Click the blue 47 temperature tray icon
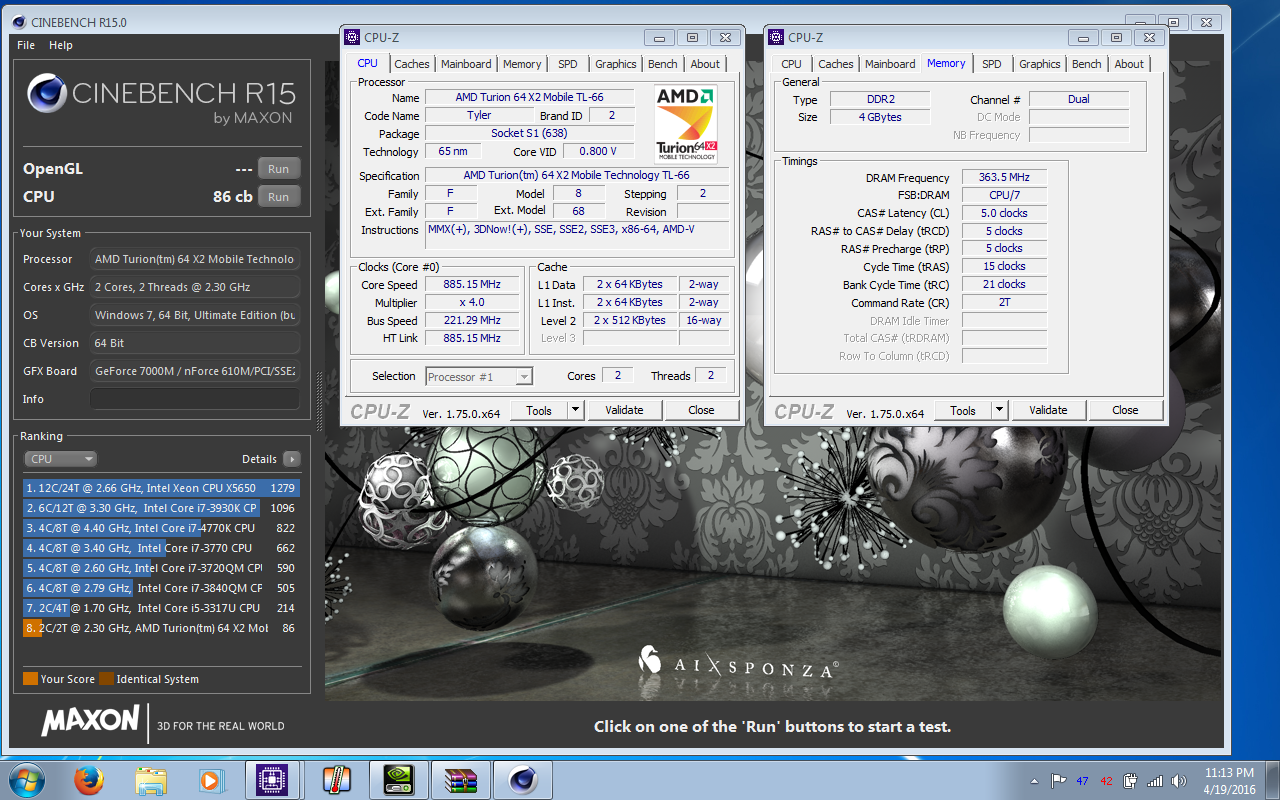 coord(1082,781)
